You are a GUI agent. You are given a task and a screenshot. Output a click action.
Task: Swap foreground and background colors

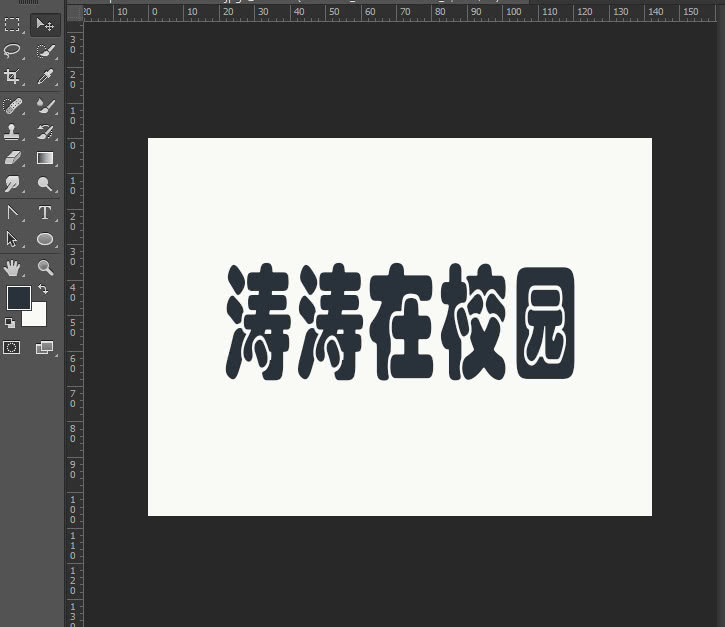point(43,289)
